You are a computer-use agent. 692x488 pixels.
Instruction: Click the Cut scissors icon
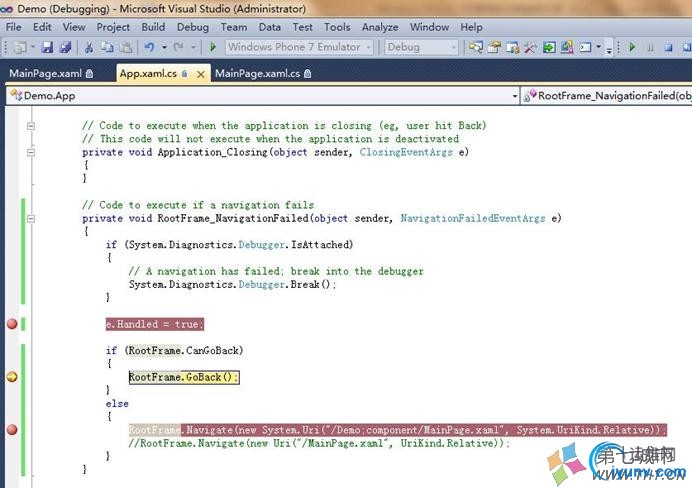coord(89,47)
